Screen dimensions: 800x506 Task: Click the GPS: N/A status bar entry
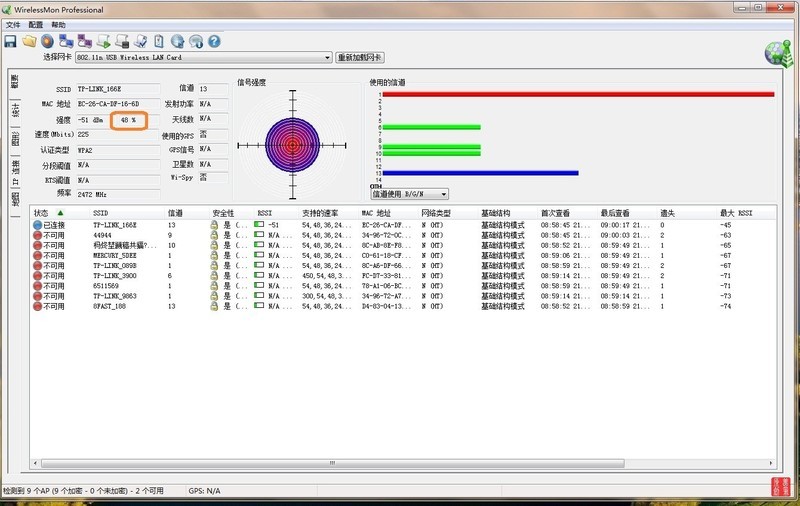point(205,491)
